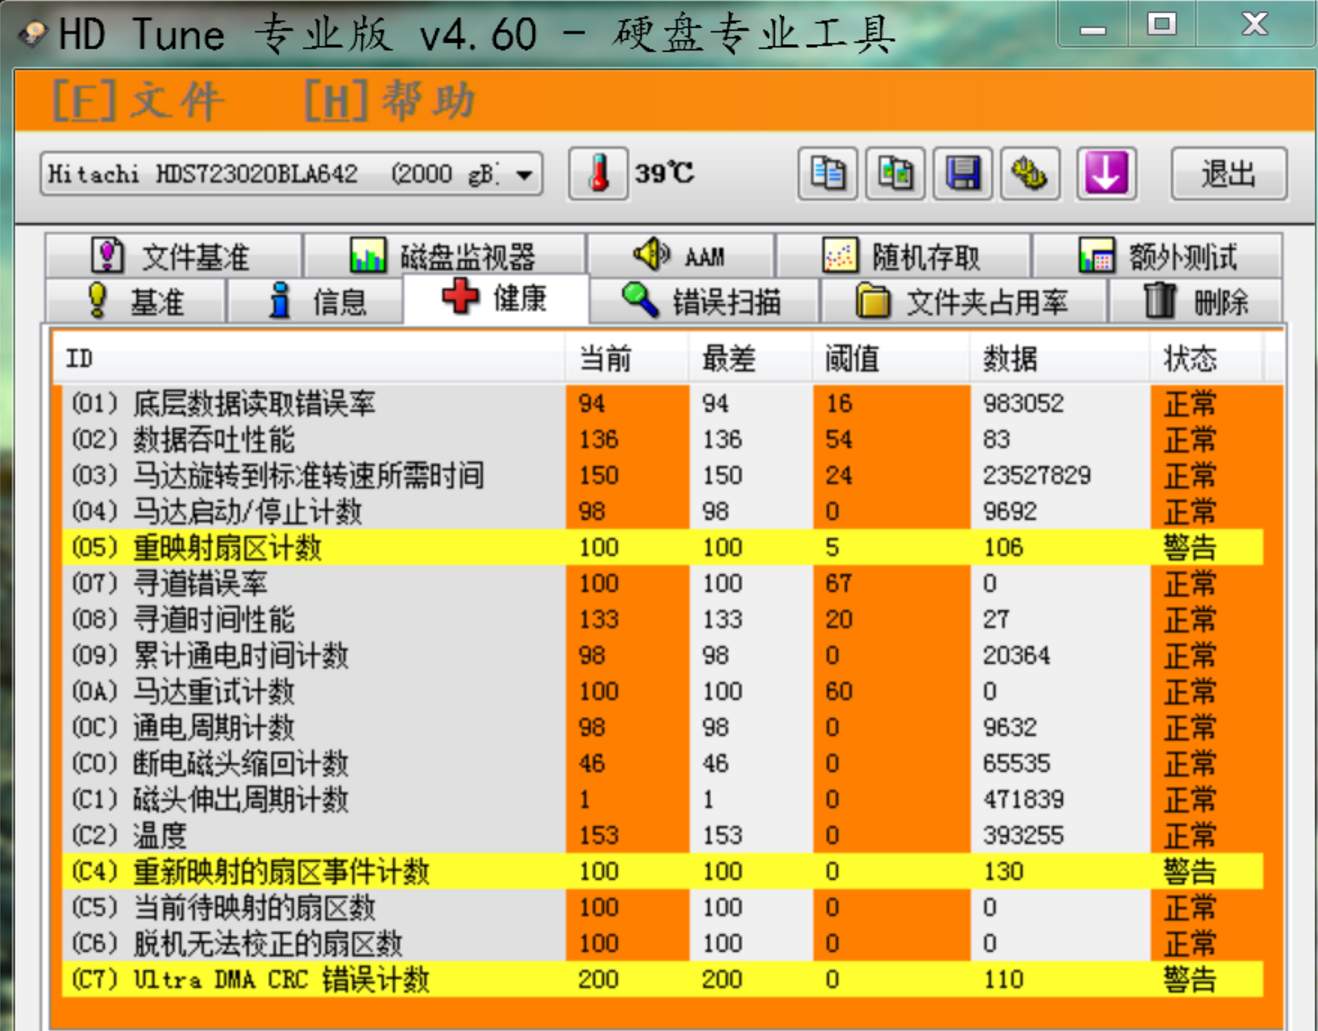Select the 健康 tab
Screen dimensions: 1318x1031
(x=496, y=297)
